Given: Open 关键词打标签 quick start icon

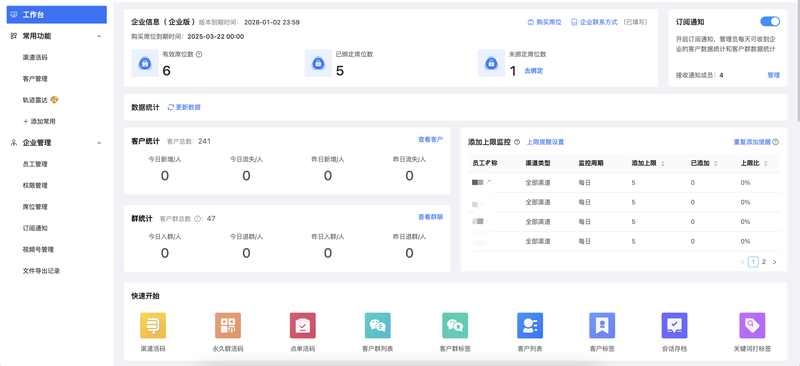Looking at the screenshot, I should click(x=752, y=326).
